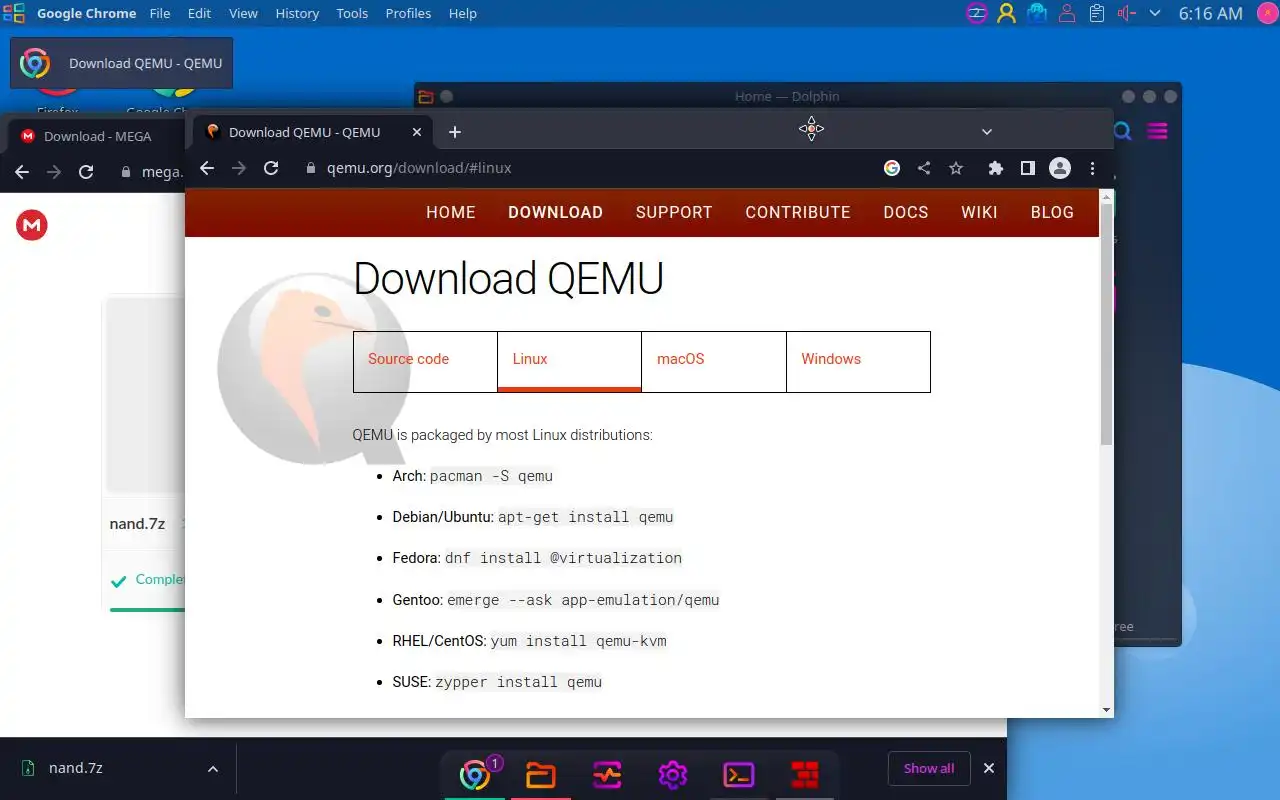This screenshot has width=1280, height=800.
Task: Open the Dolphin hamburger menu
Action: (1157, 131)
